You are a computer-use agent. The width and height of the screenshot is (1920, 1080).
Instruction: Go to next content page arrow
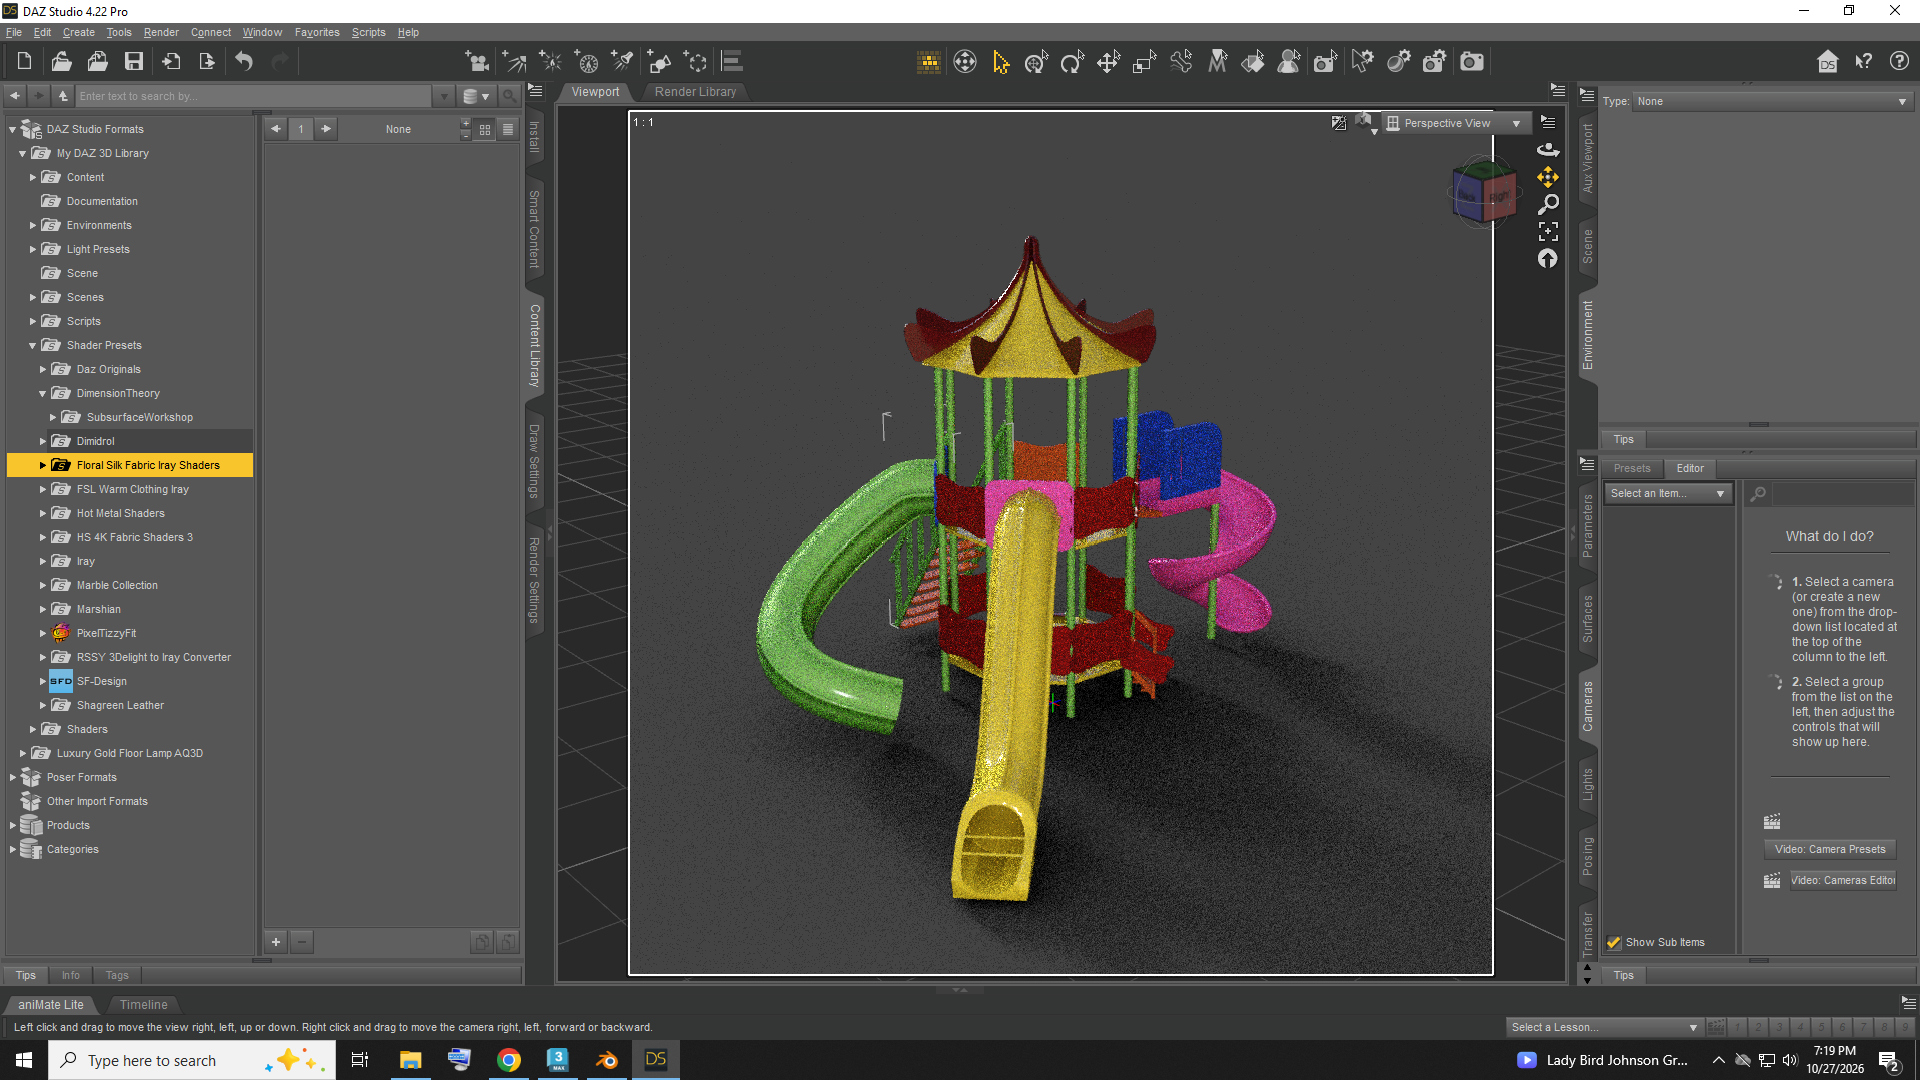click(325, 129)
